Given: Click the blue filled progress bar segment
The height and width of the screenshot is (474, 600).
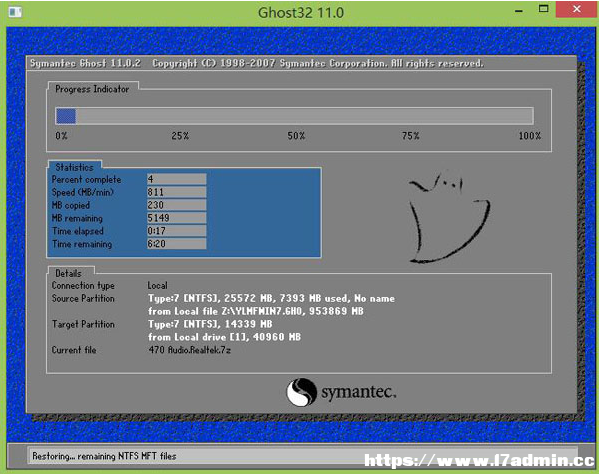Looking at the screenshot, I should point(65,116).
